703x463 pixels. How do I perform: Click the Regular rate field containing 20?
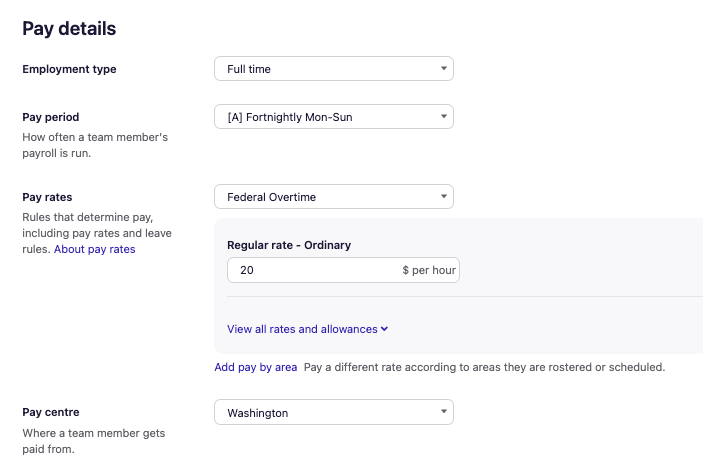(x=310, y=270)
